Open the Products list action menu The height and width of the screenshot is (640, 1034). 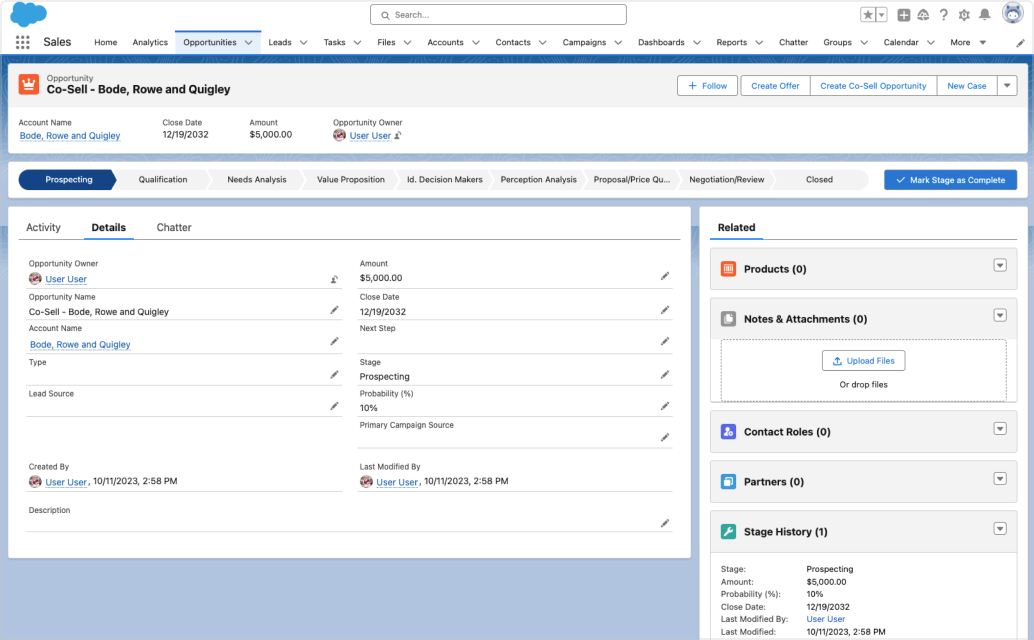pyautogui.click(x=1000, y=265)
